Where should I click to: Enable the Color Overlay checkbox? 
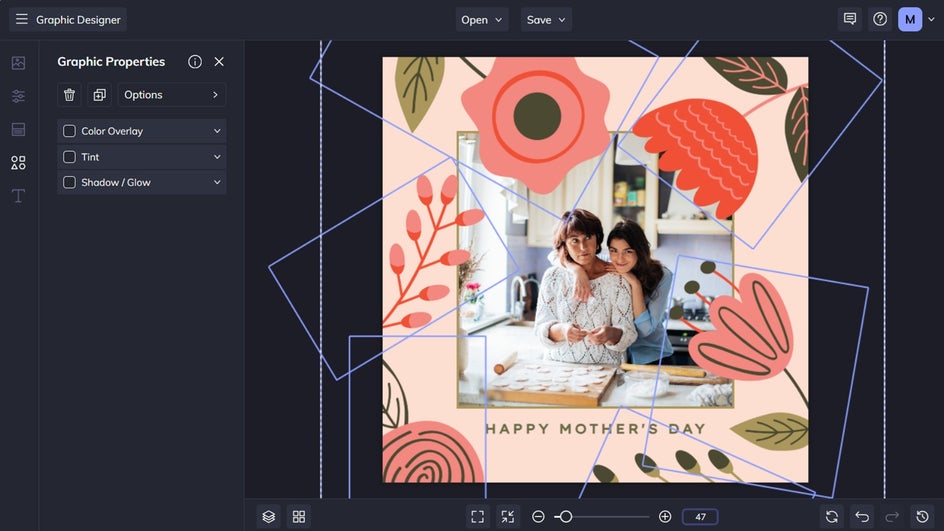coord(69,131)
